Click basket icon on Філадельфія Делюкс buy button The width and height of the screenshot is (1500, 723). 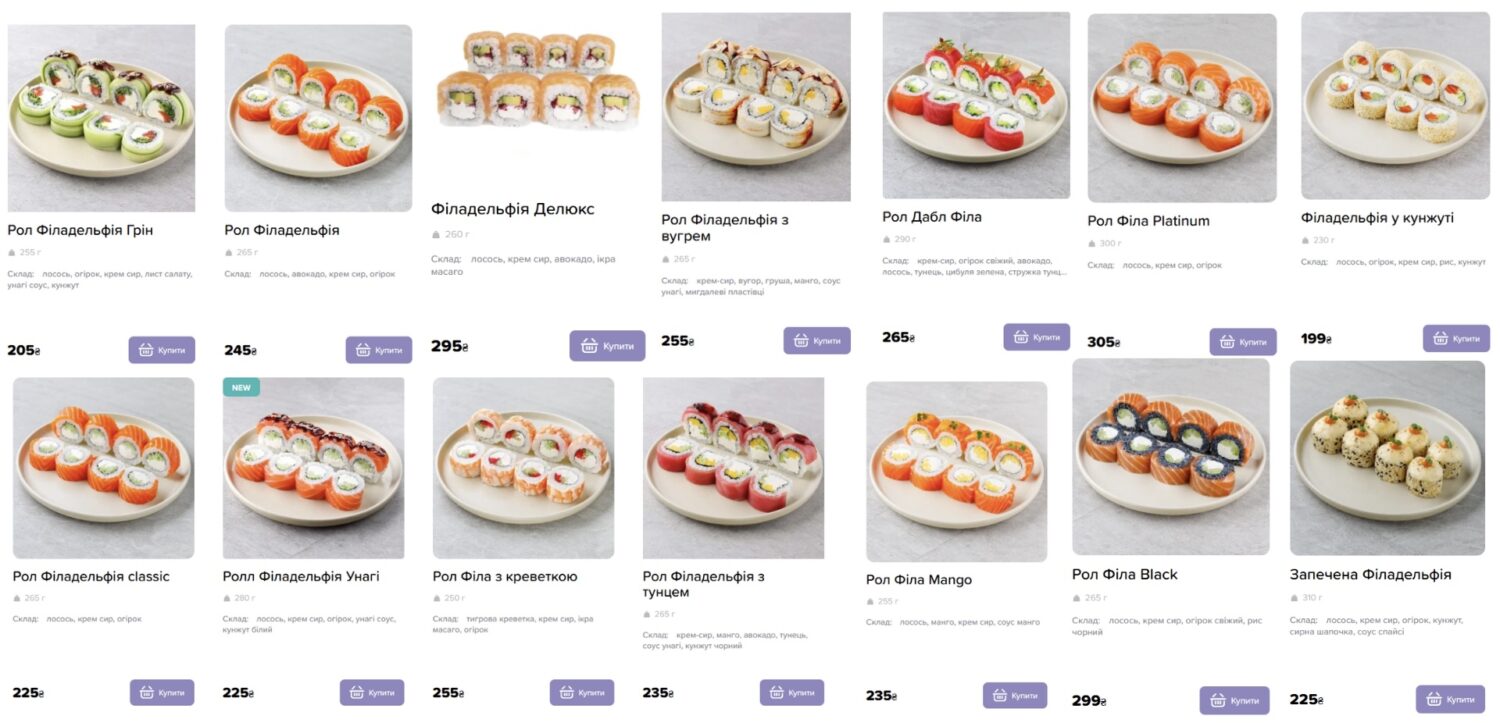pos(589,346)
